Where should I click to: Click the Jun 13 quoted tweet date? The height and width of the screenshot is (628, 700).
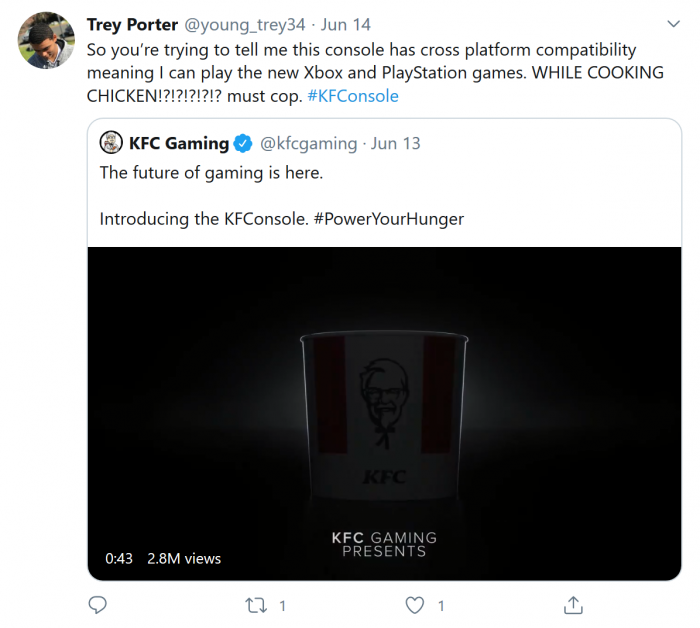[x=396, y=144]
